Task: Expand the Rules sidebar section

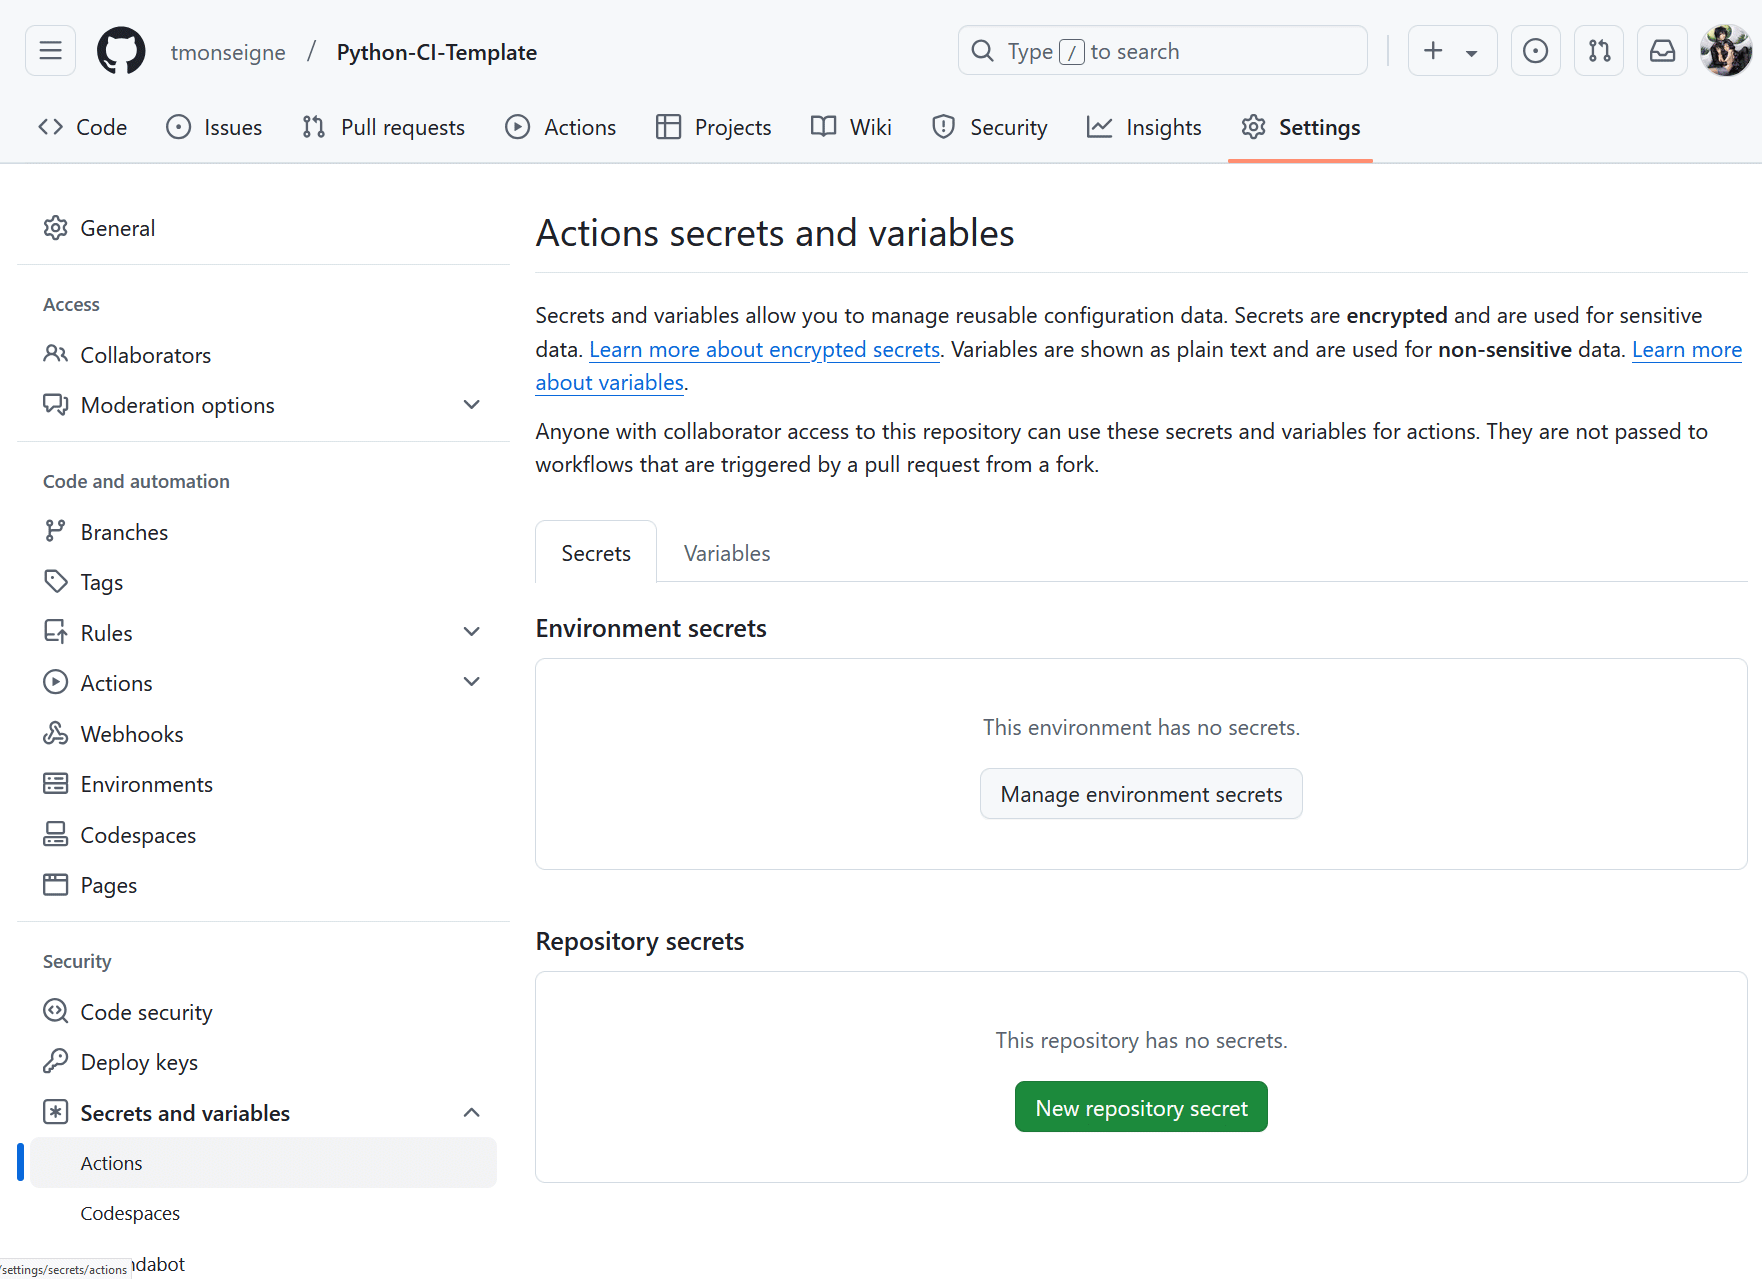Action: [x=472, y=632]
